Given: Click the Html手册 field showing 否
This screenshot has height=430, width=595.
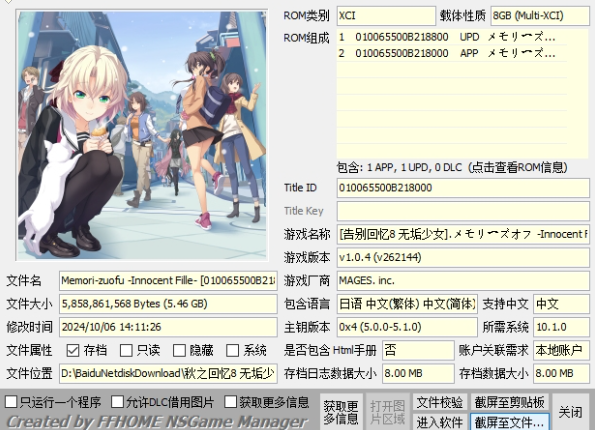Looking at the screenshot, I should point(418,350).
